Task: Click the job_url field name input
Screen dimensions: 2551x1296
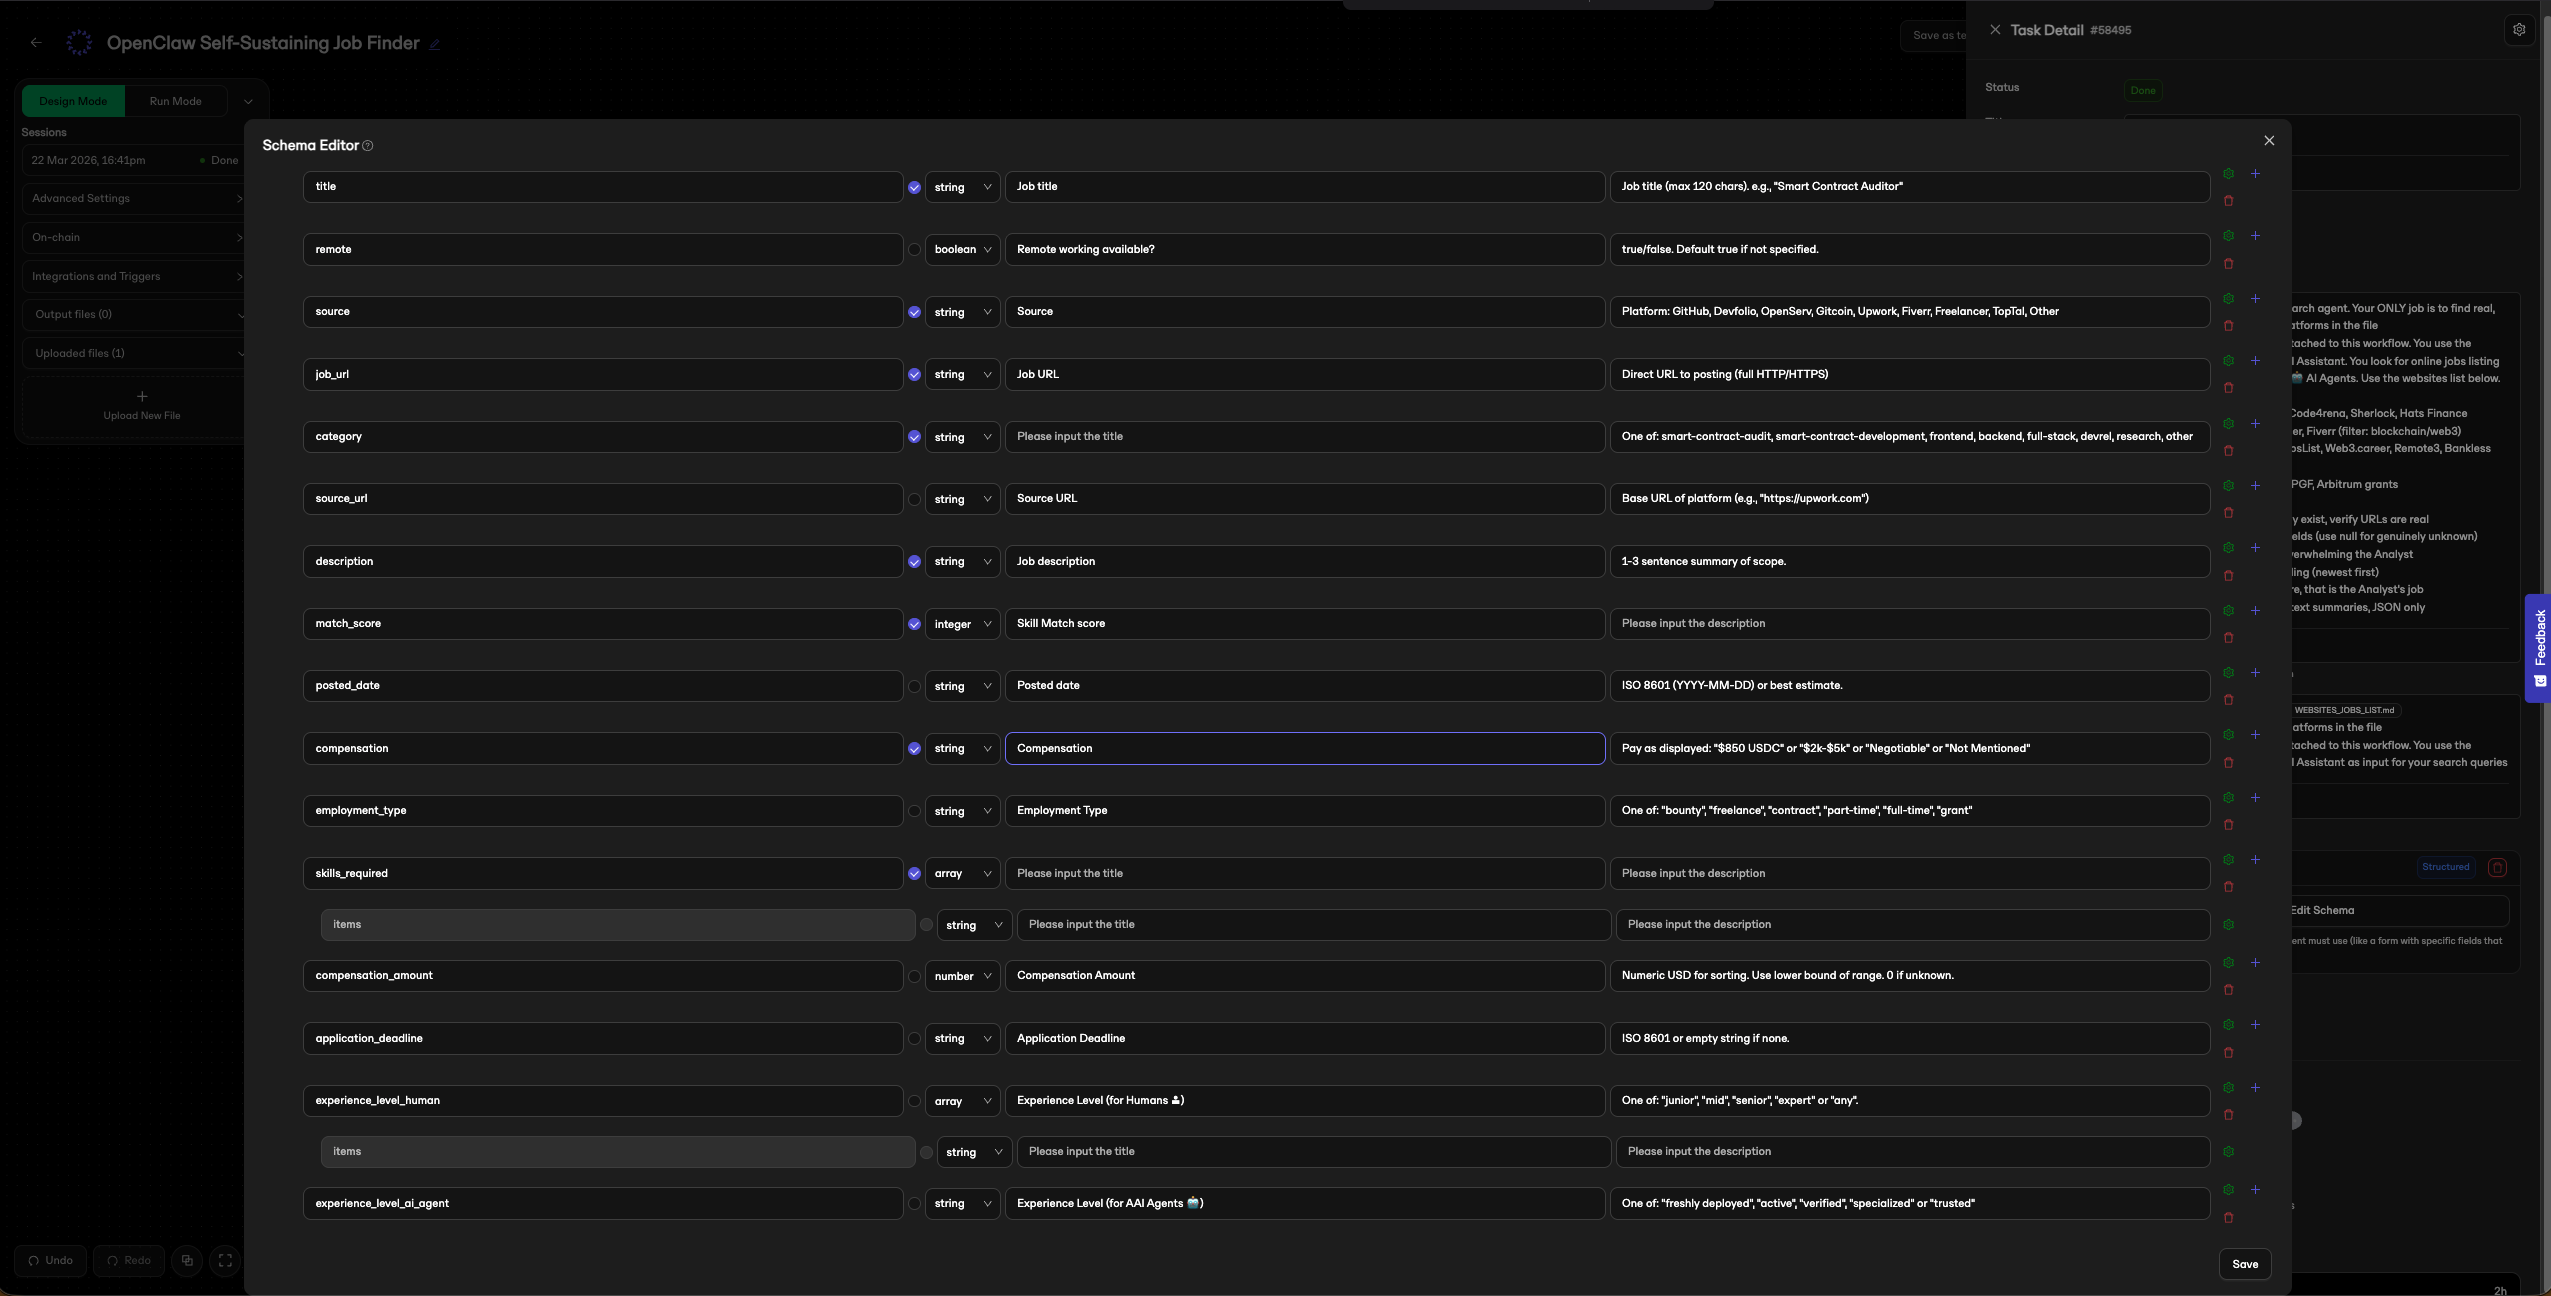Action: click(x=603, y=374)
